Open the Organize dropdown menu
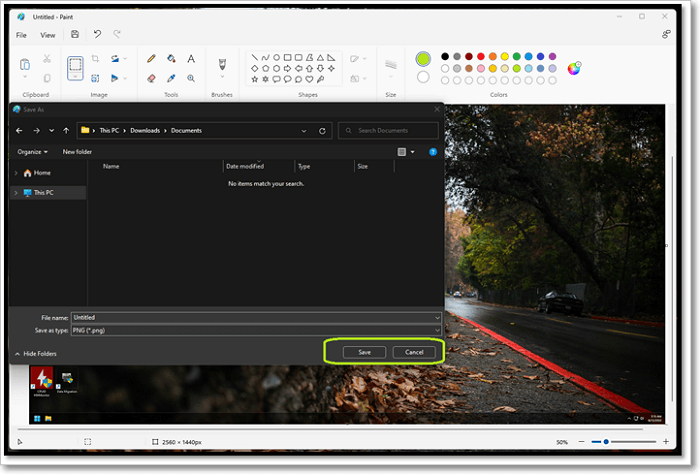This screenshot has width=700, height=474. pyautogui.click(x=32, y=151)
